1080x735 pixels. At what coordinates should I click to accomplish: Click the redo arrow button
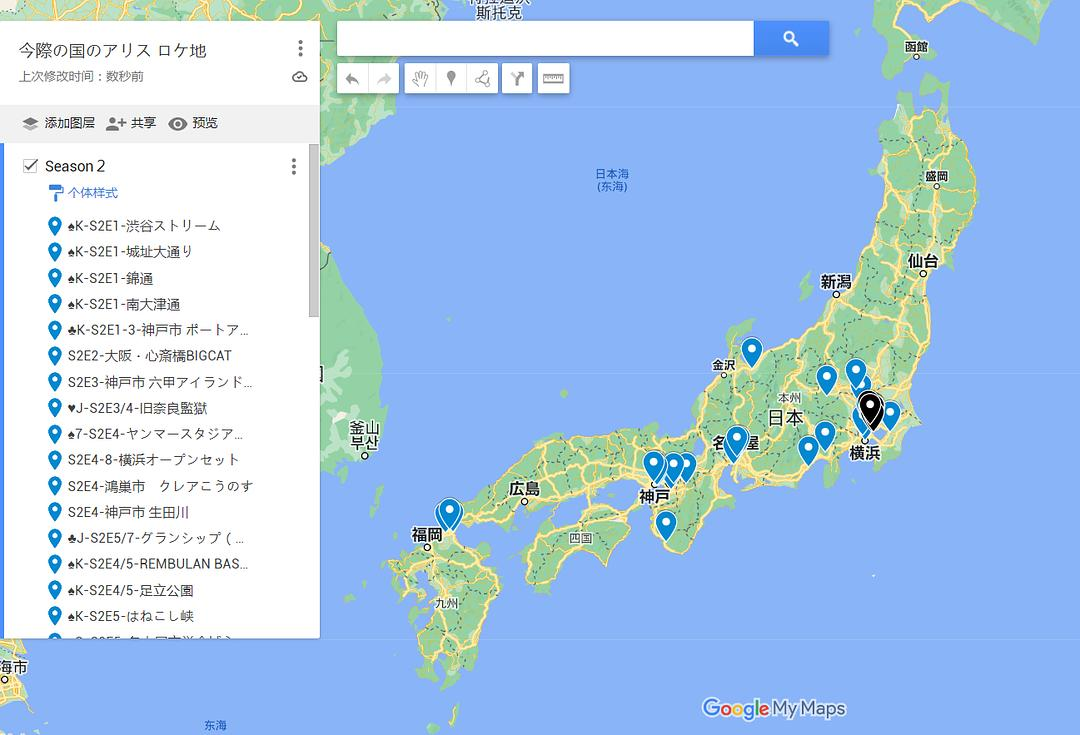tap(383, 78)
